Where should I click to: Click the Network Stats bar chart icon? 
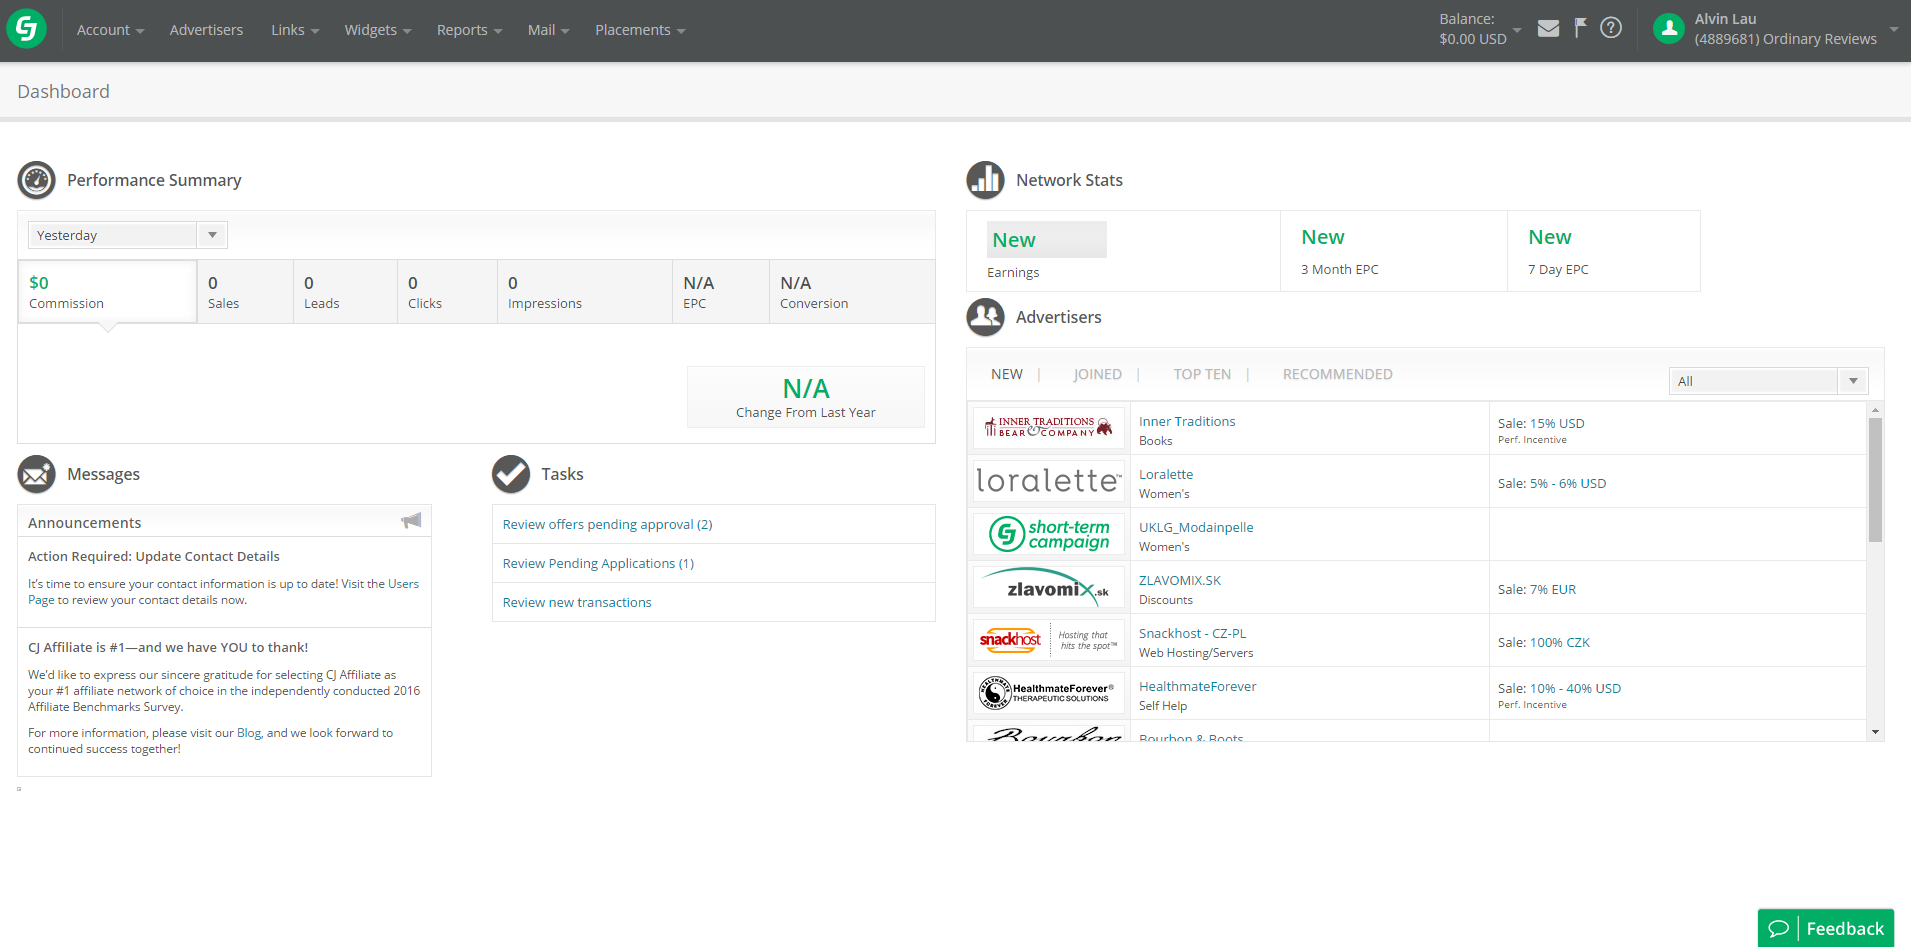coord(985,180)
